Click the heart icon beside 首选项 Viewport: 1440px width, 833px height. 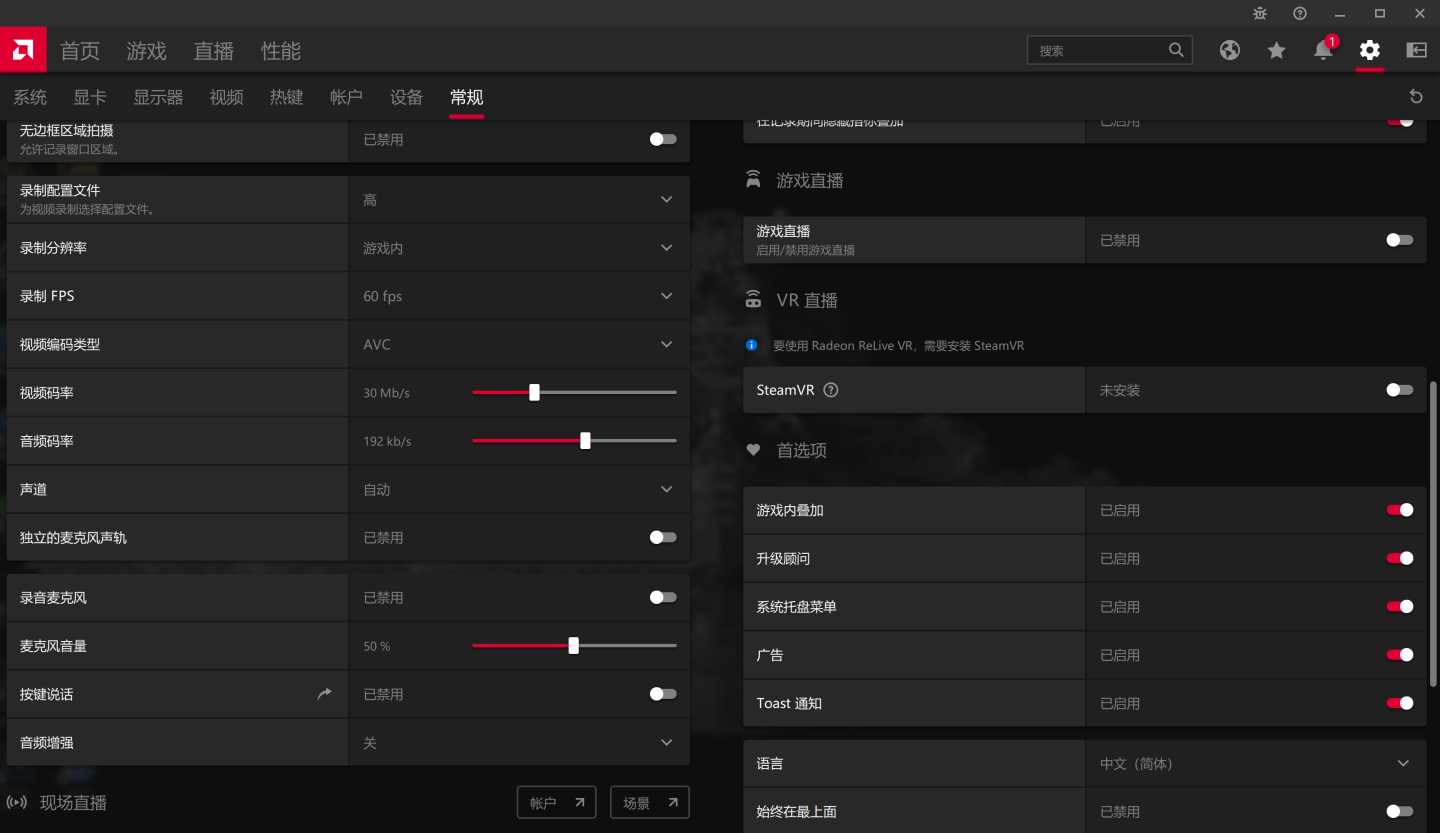coord(753,450)
